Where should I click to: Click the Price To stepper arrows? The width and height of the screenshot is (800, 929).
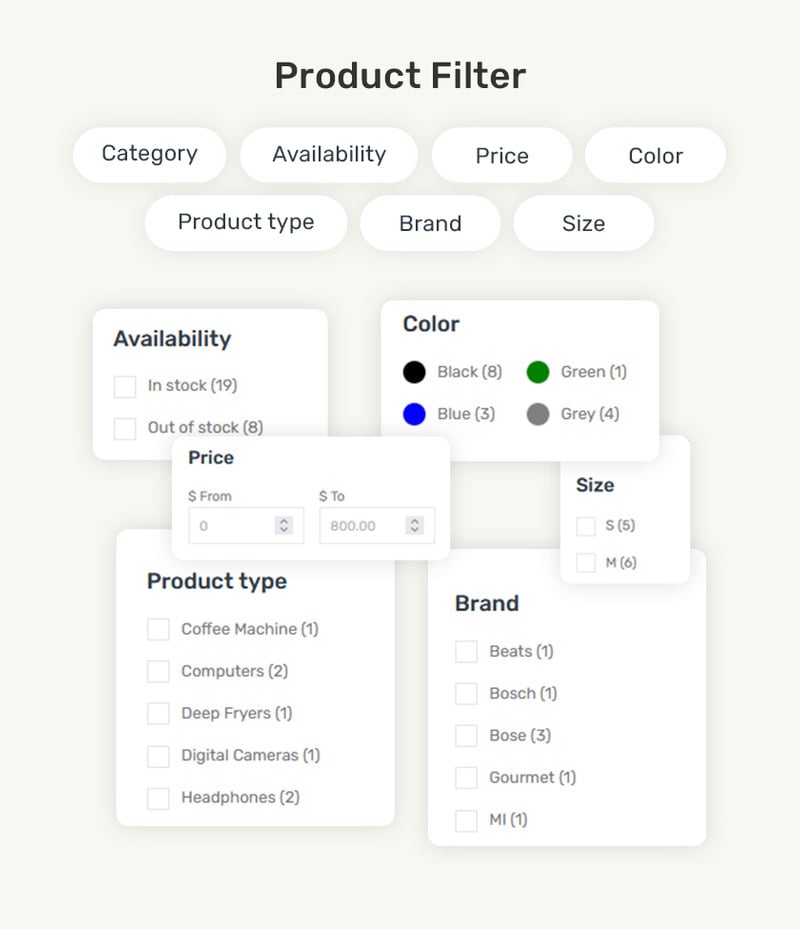(415, 525)
